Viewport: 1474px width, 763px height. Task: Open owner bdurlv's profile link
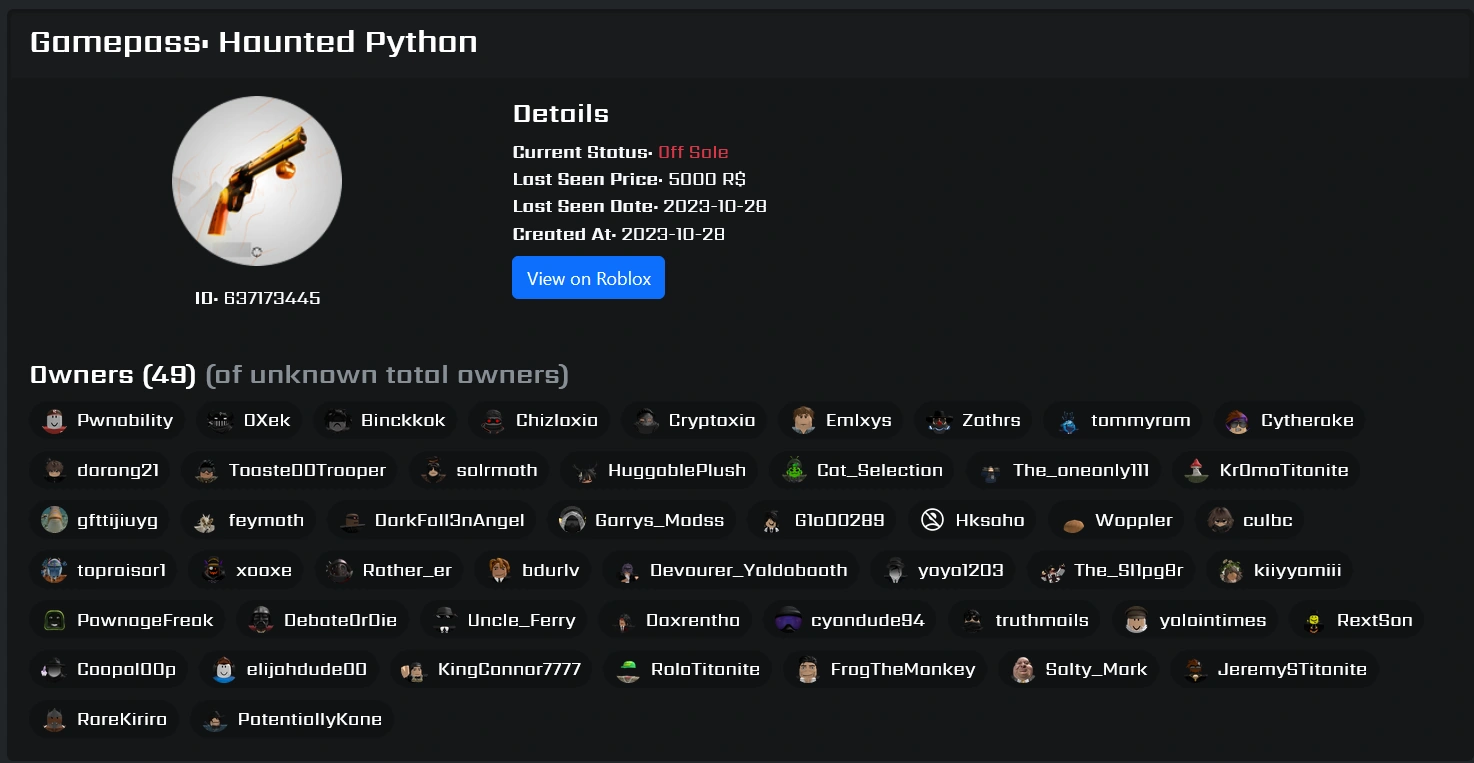pos(532,570)
